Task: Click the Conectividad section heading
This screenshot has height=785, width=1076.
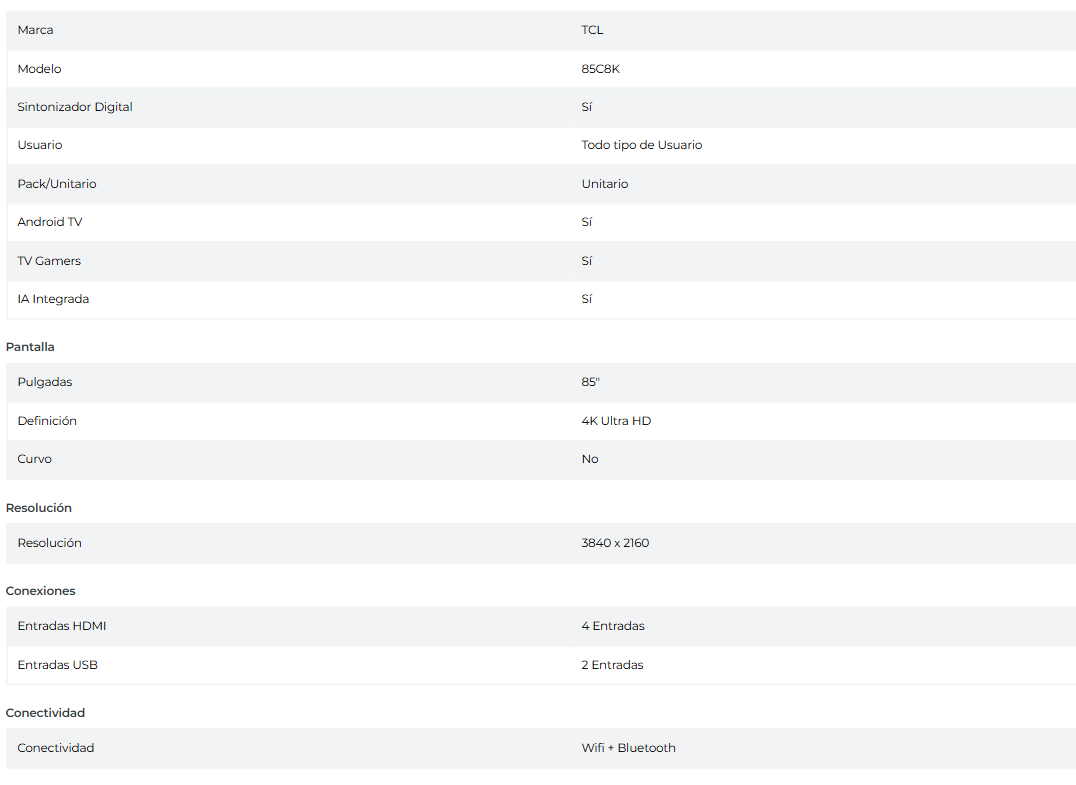Action: (x=45, y=713)
